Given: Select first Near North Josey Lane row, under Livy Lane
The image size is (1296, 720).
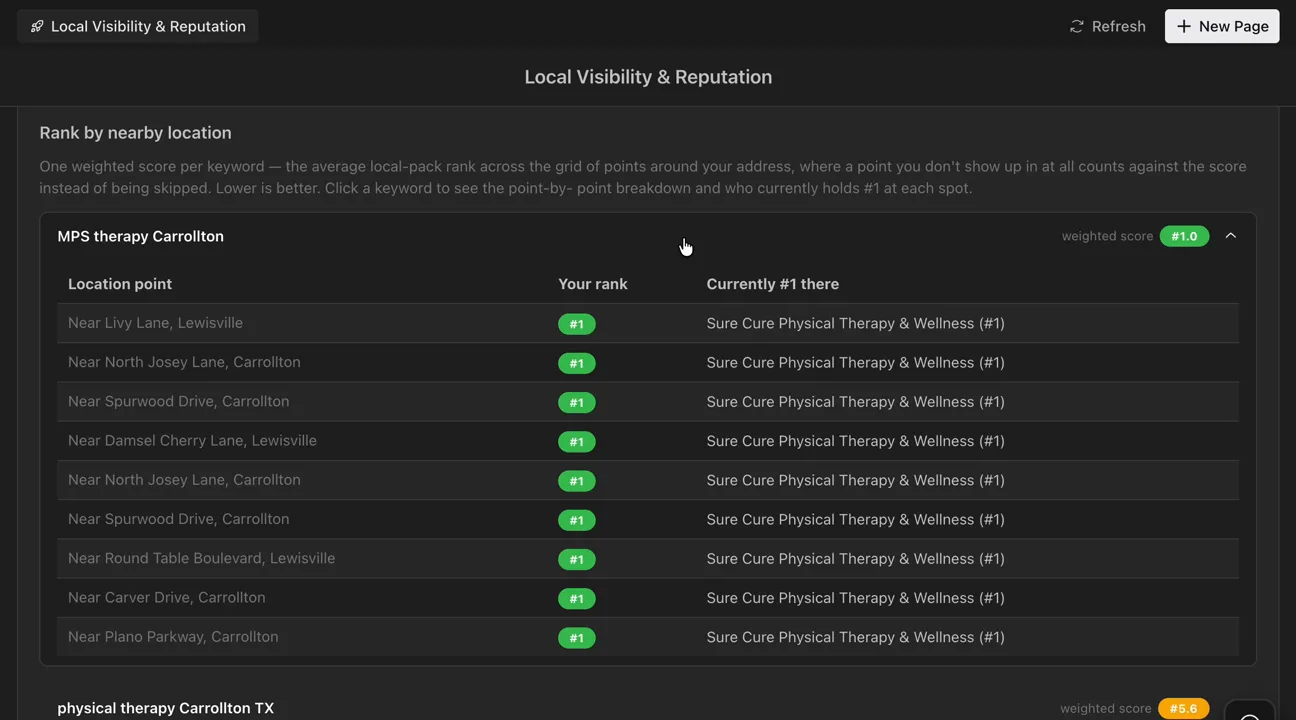Looking at the screenshot, I should (648, 362).
